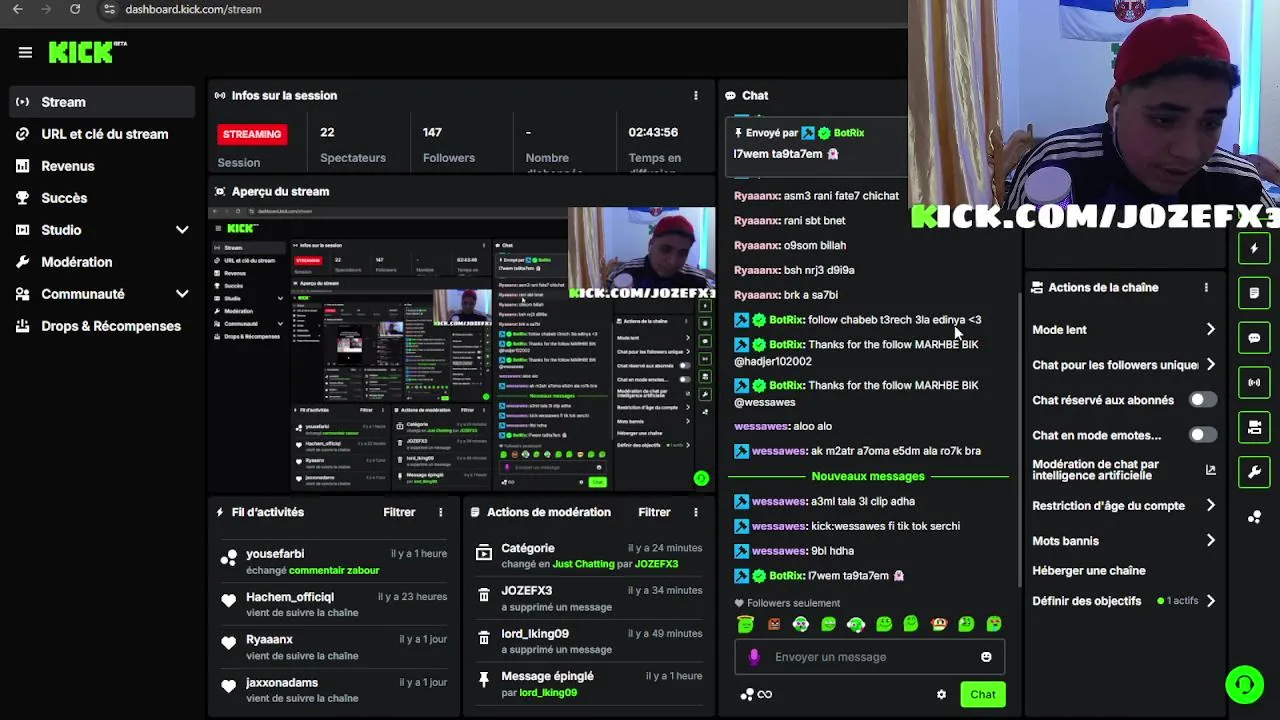Go back using the browser back arrow
This screenshot has height=720, width=1280.
pyautogui.click(x=17, y=9)
